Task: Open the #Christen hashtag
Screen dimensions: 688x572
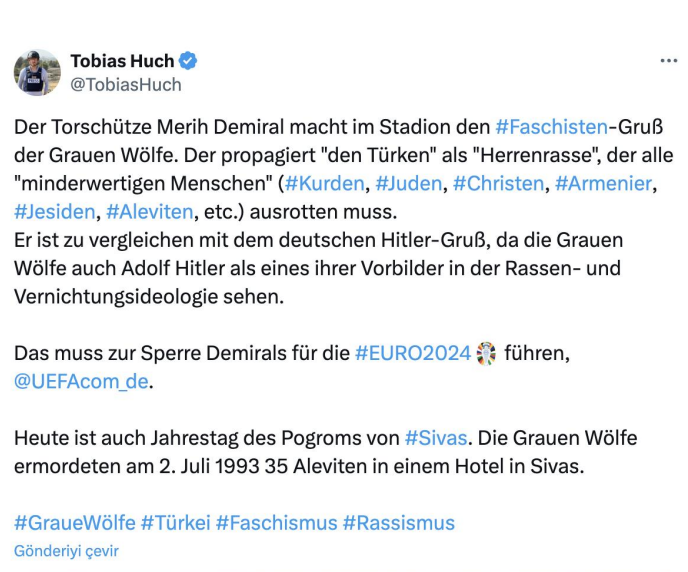Action: coord(498,183)
